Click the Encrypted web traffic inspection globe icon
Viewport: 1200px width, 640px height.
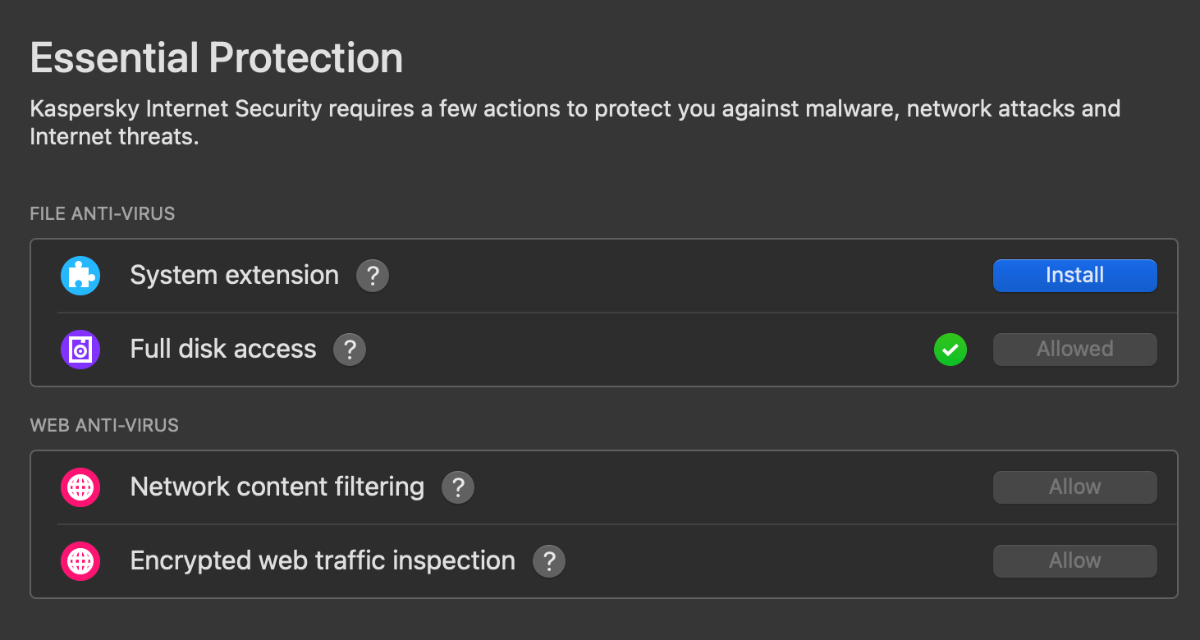click(80, 561)
